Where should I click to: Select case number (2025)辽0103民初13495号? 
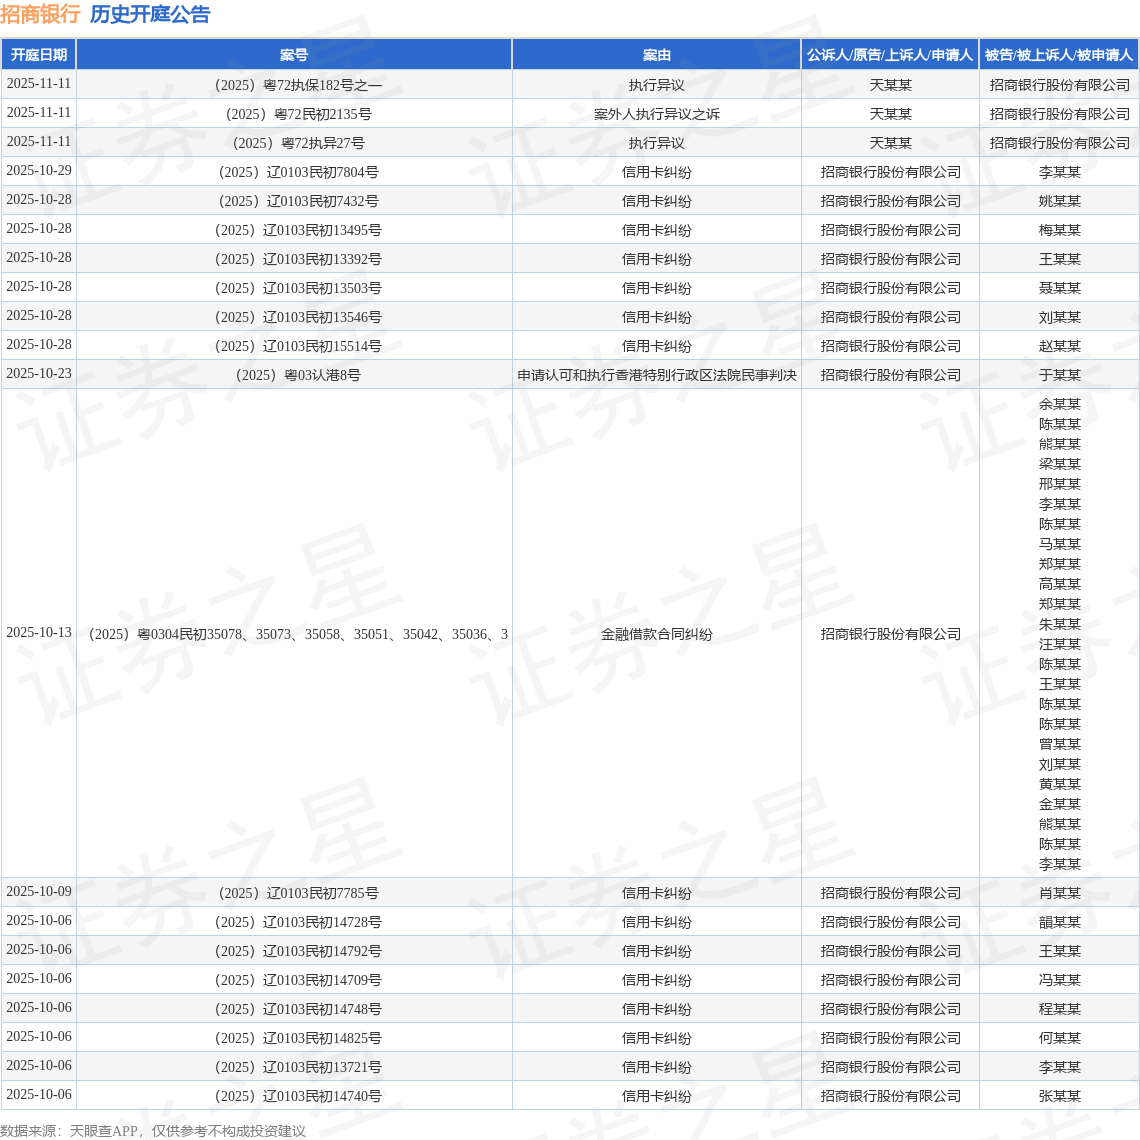pos(298,230)
